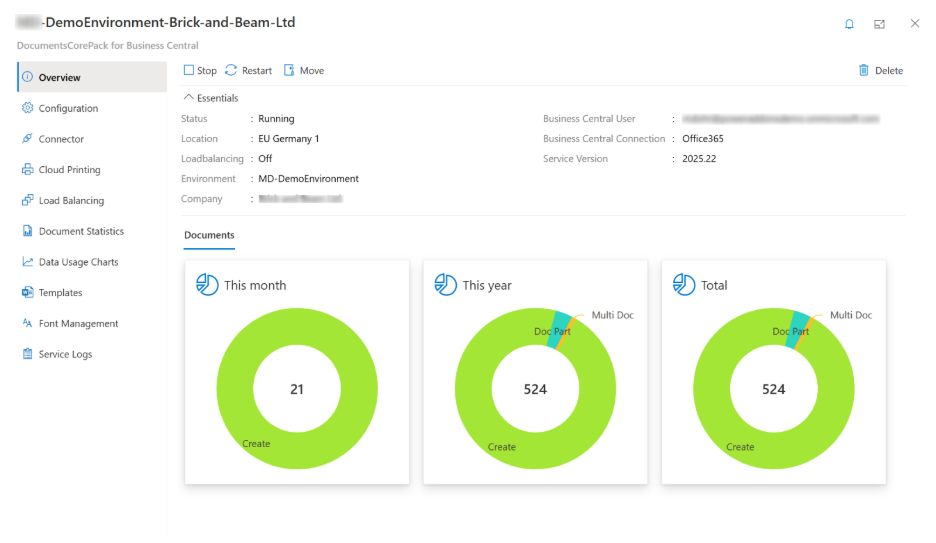Click the 524 count in Total chart
The width and height of the screenshot is (936, 543).
(773, 389)
